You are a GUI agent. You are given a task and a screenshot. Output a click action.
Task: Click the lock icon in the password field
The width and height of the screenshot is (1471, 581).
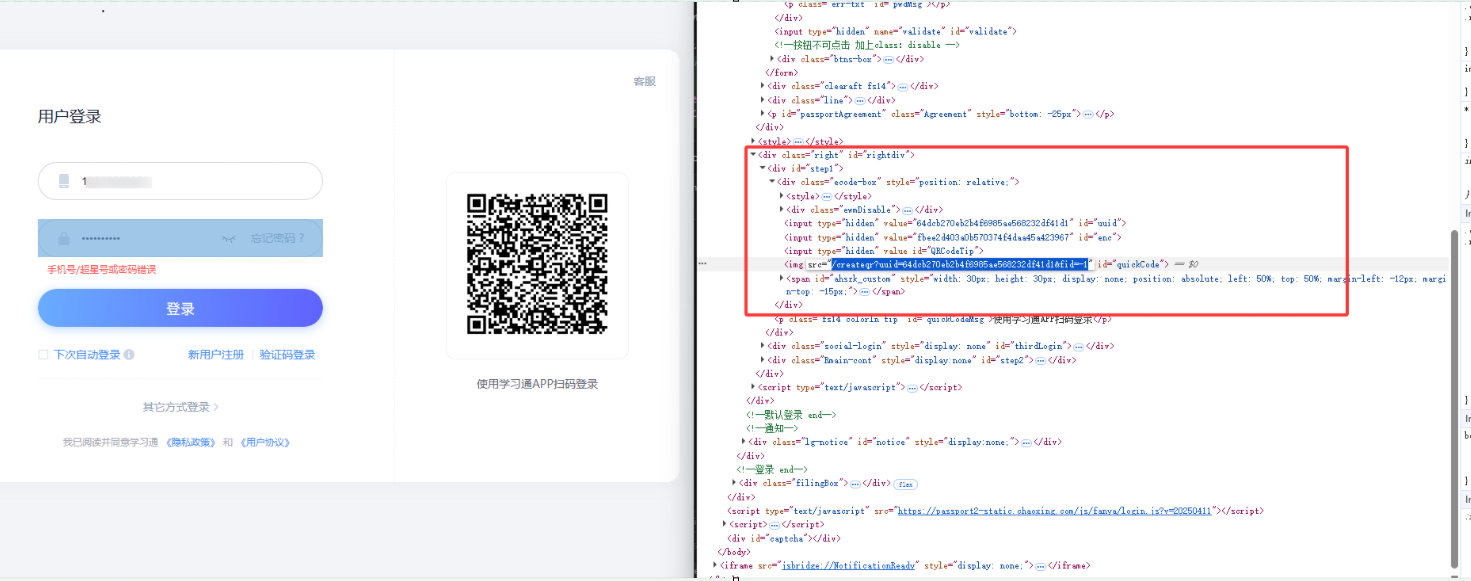point(63,238)
